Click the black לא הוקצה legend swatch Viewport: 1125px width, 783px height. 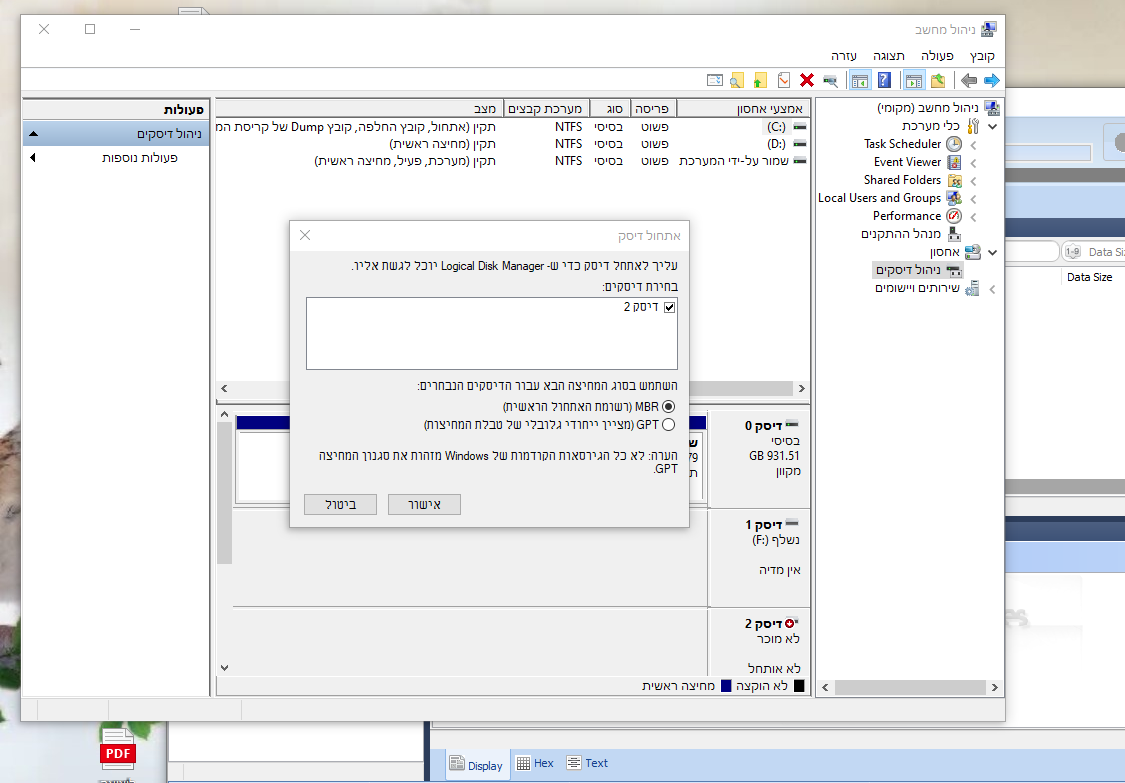799,686
